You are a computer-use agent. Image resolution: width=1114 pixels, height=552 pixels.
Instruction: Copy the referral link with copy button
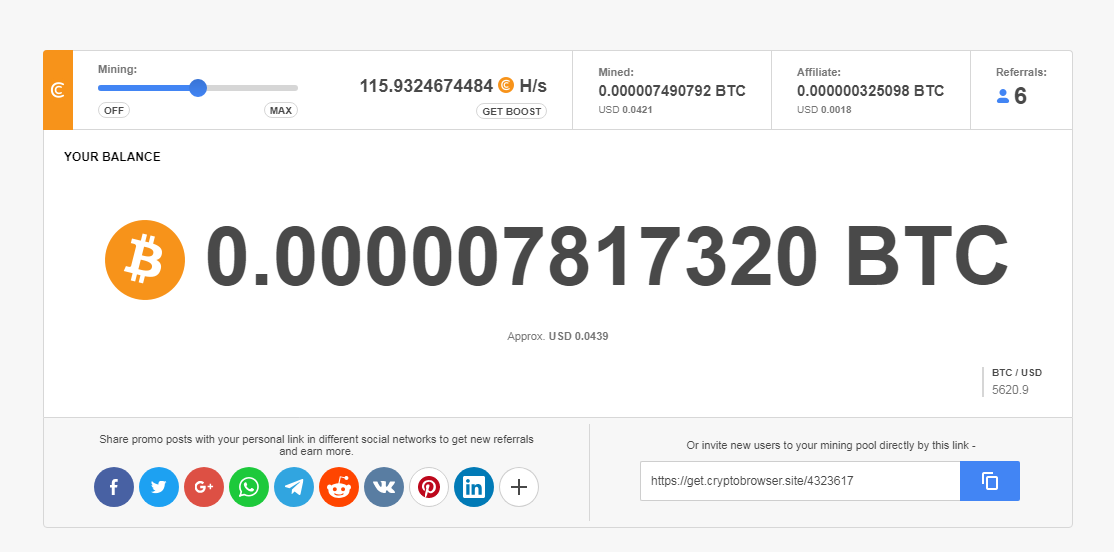click(x=990, y=481)
